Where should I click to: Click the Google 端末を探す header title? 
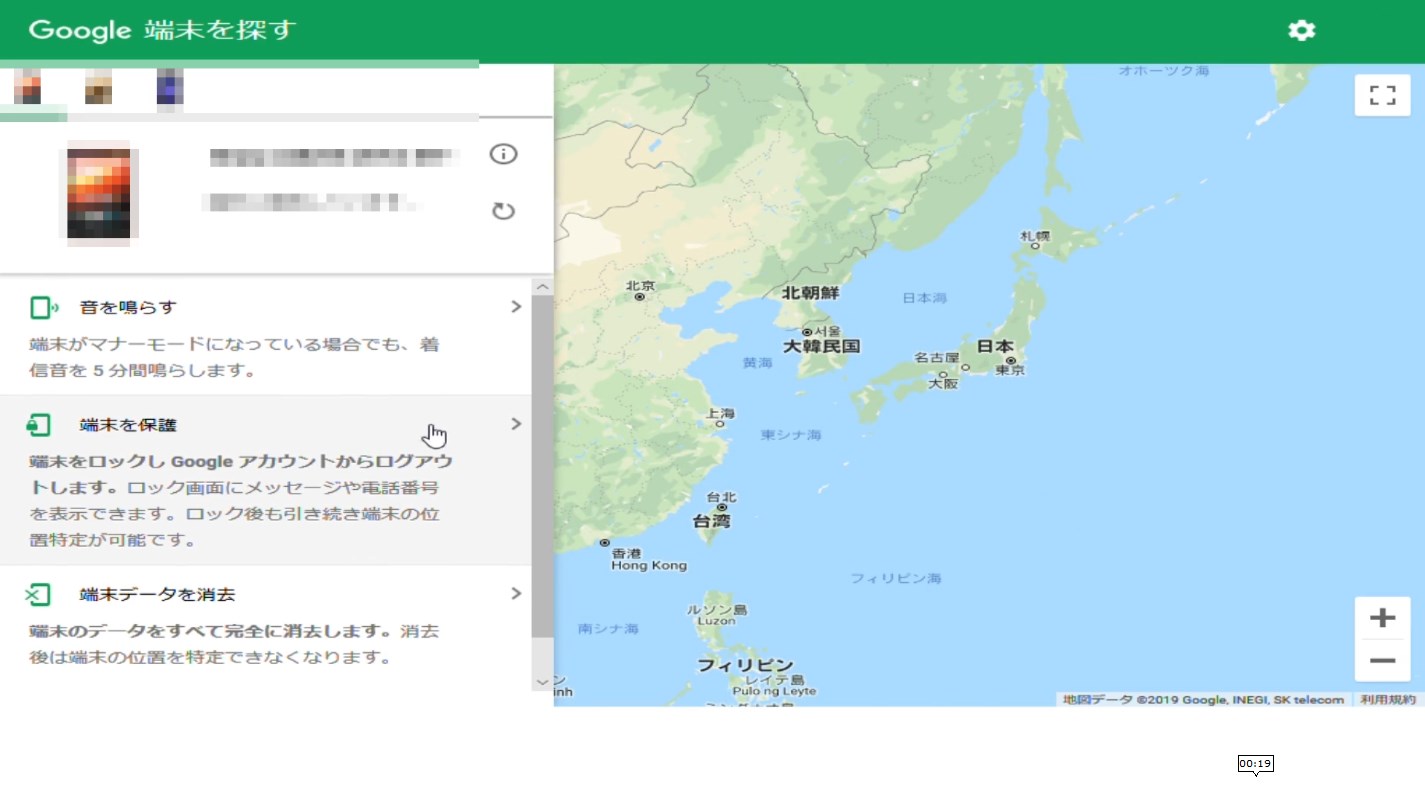(x=163, y=30)
